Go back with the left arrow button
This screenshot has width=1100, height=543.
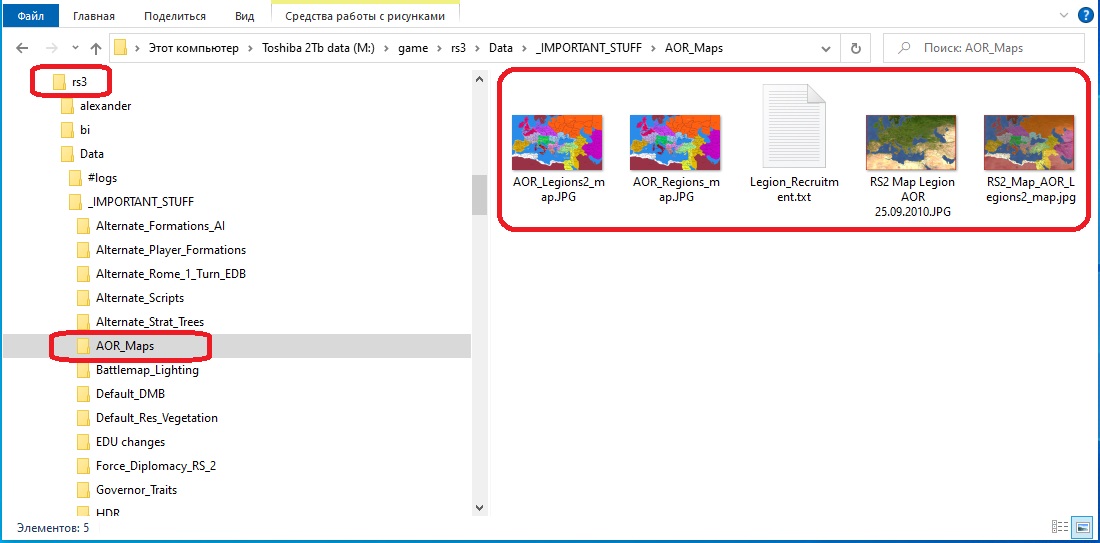coord(22,48)
